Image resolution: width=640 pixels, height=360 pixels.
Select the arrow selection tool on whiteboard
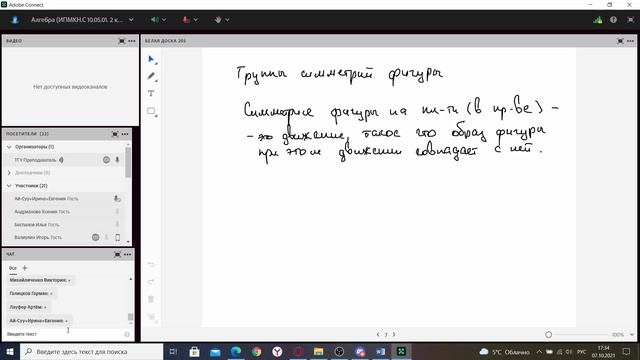click(151, 60)
